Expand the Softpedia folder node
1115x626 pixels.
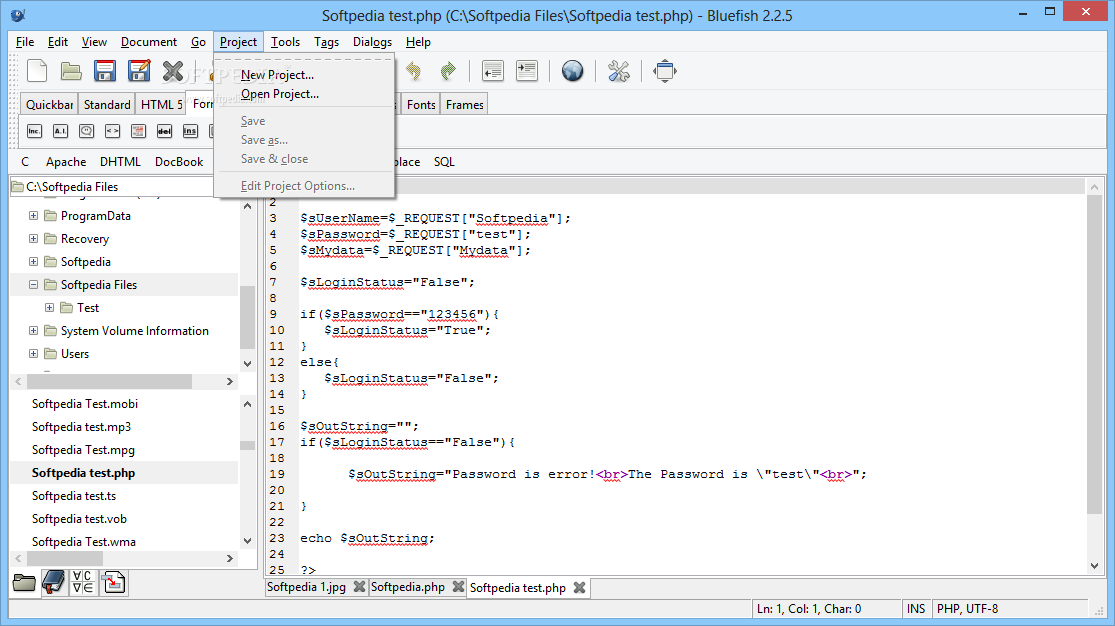pos(33,261)
